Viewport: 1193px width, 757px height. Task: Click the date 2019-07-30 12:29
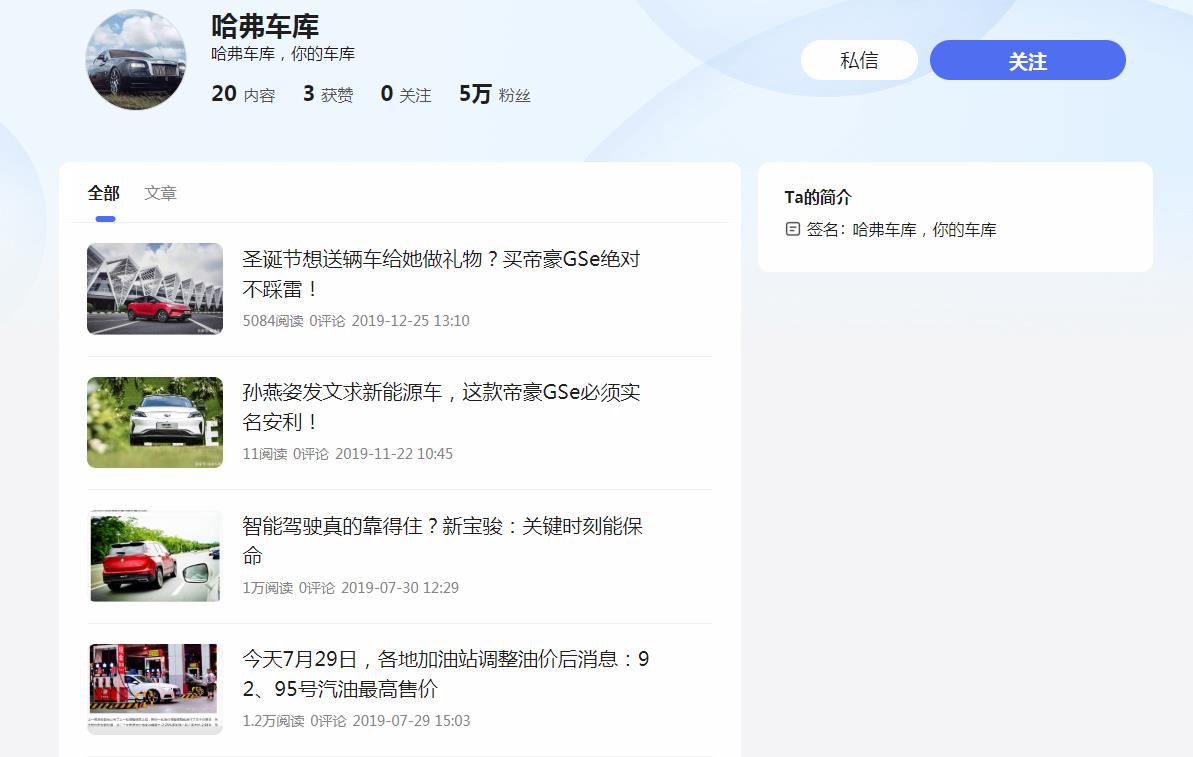click(400, 588)
